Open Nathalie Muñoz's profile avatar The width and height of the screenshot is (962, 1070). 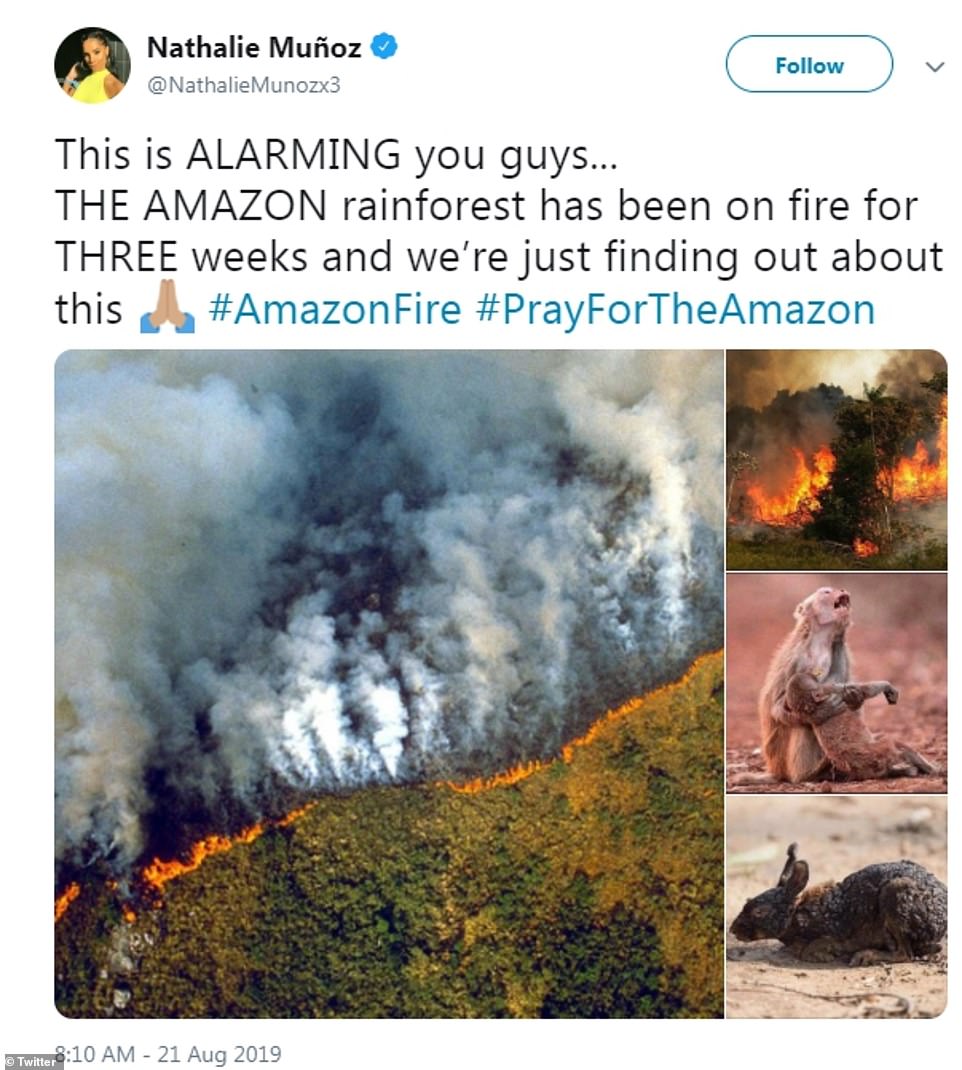point(92,65)
